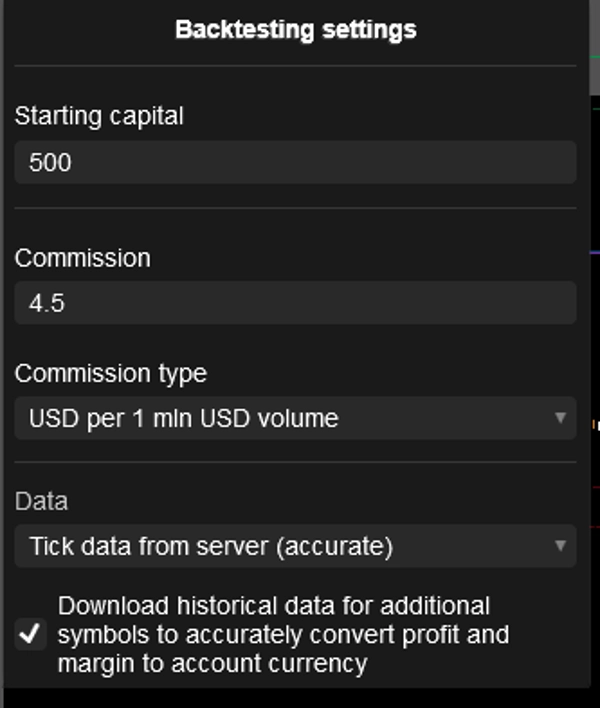Click the Commission type label

110,374
